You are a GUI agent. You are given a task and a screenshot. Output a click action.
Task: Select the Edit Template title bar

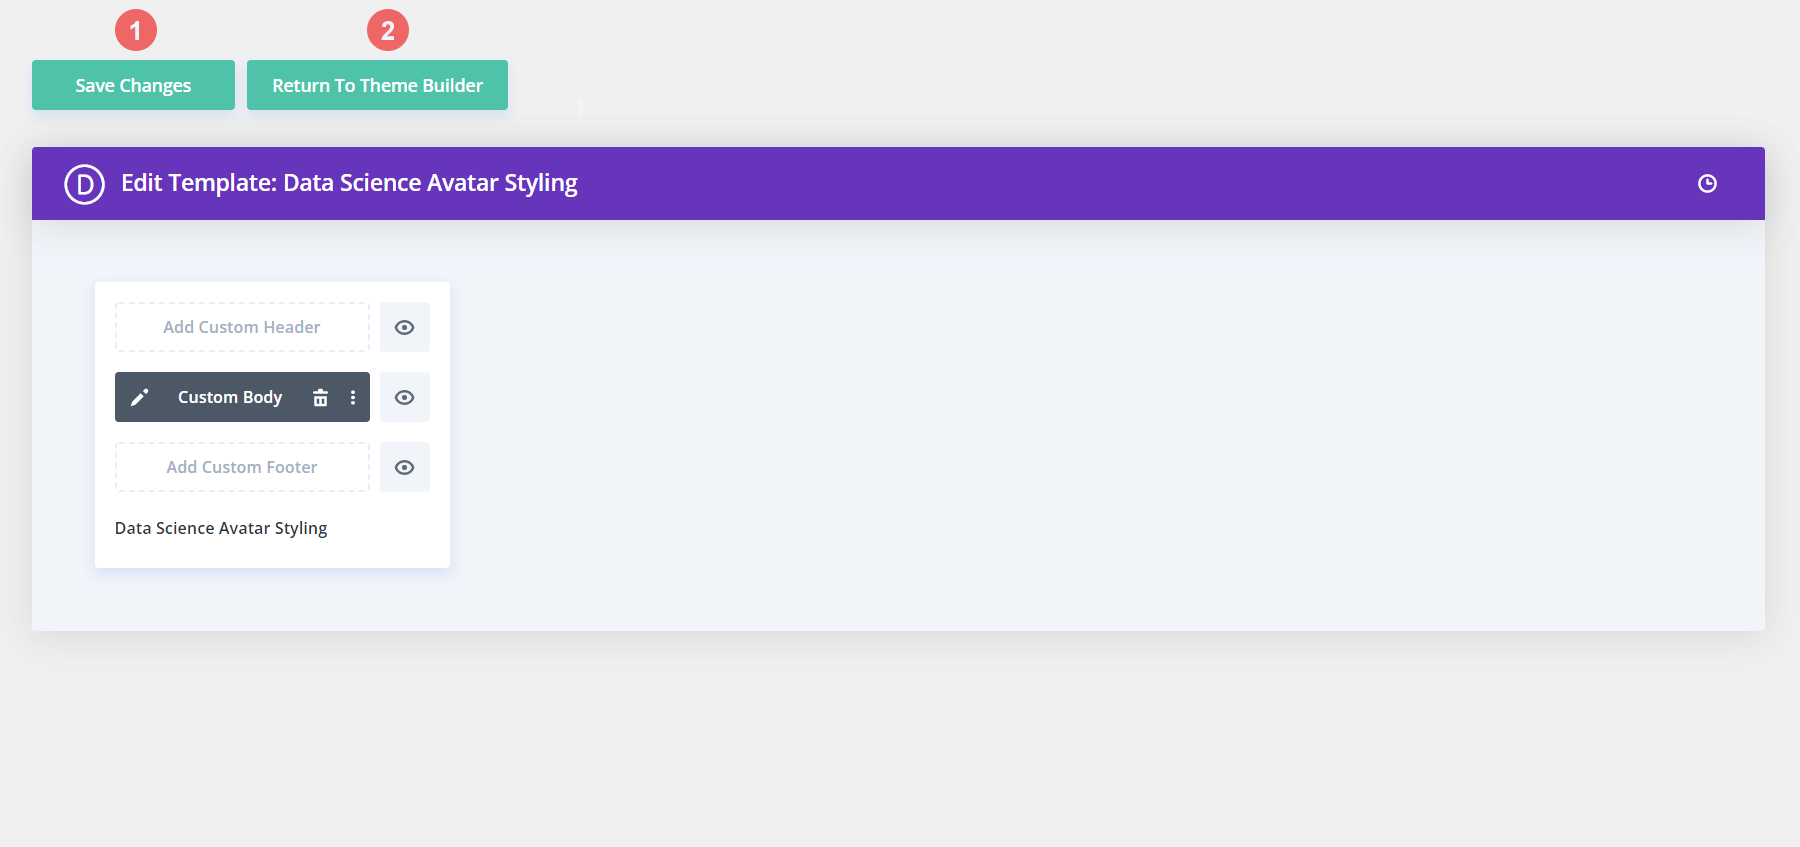[350, 183]
